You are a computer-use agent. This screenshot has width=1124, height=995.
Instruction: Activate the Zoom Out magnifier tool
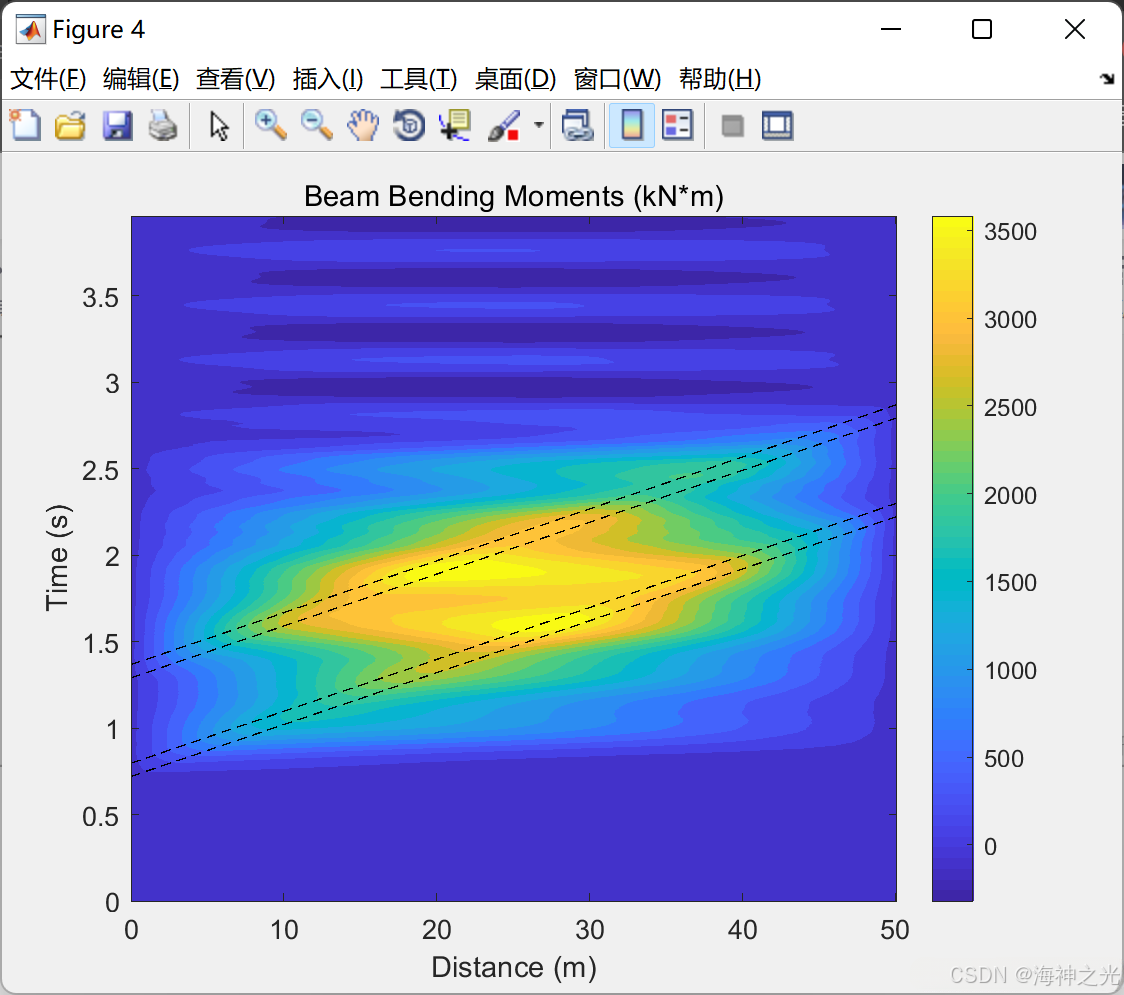pos(316,125)
